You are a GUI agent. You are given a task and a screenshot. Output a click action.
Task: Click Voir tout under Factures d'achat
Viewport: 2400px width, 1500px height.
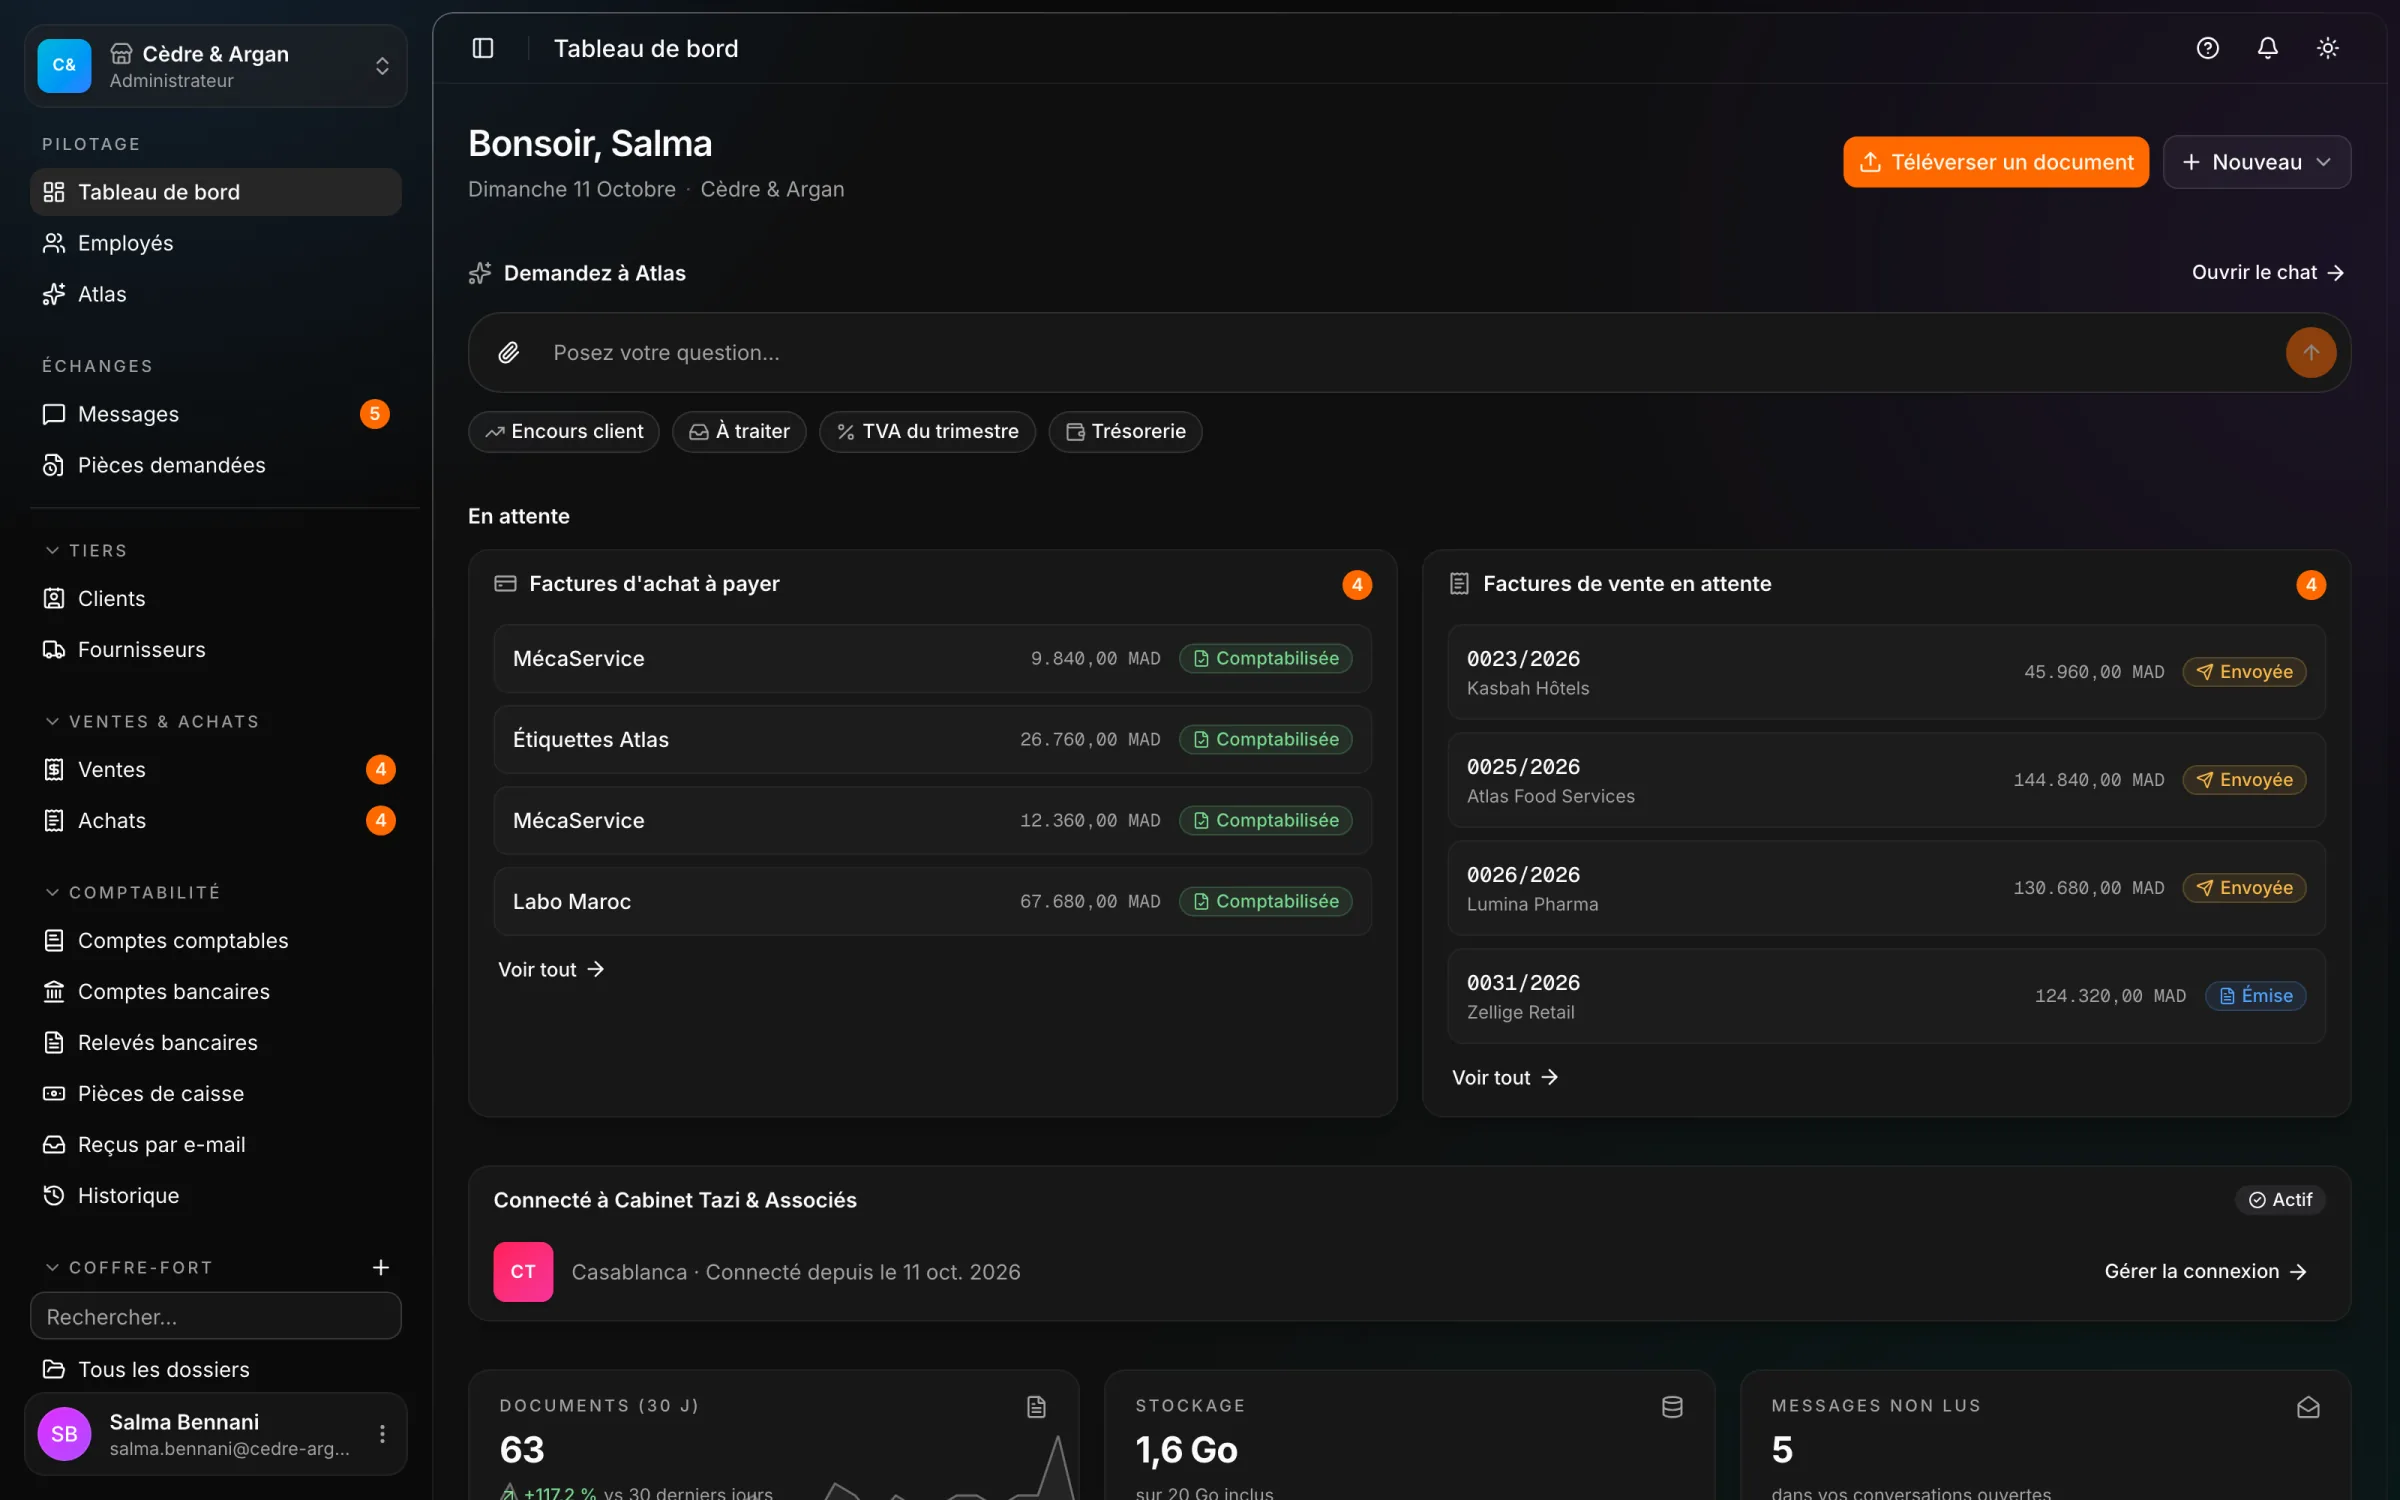point(551,969)
